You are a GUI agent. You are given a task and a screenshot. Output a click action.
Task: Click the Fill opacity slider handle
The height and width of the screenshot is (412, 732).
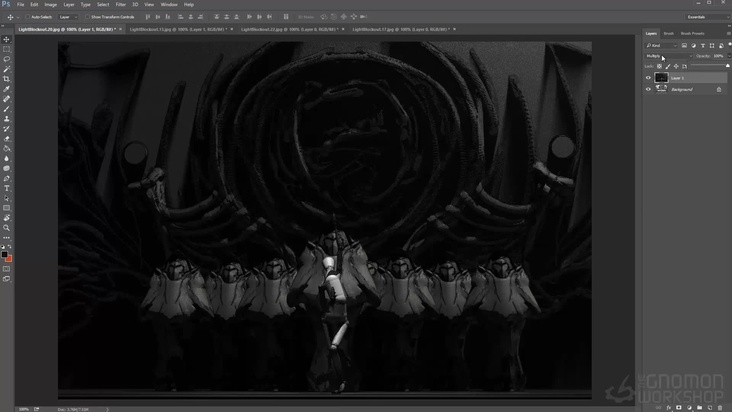click(x=727, y=66)
